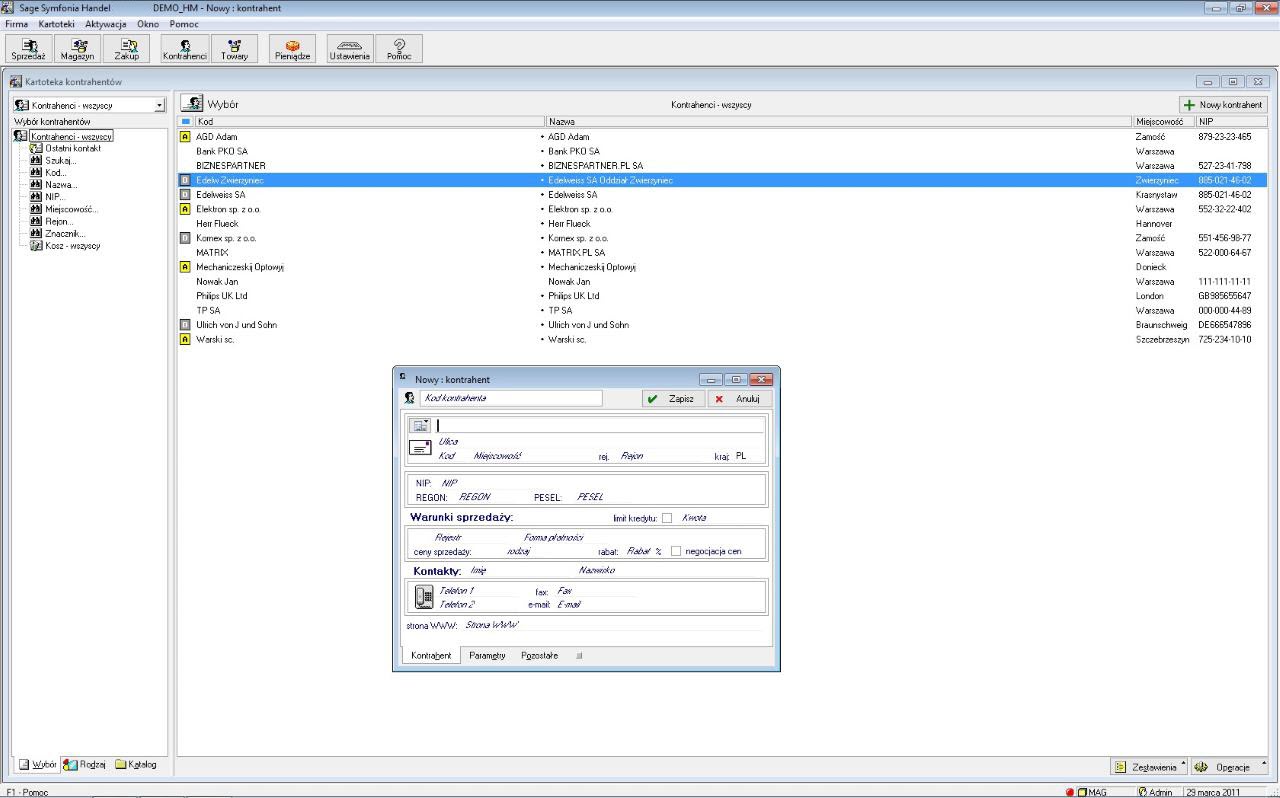
Task: Open the Magazyn module icon
Action: [78, 47]
